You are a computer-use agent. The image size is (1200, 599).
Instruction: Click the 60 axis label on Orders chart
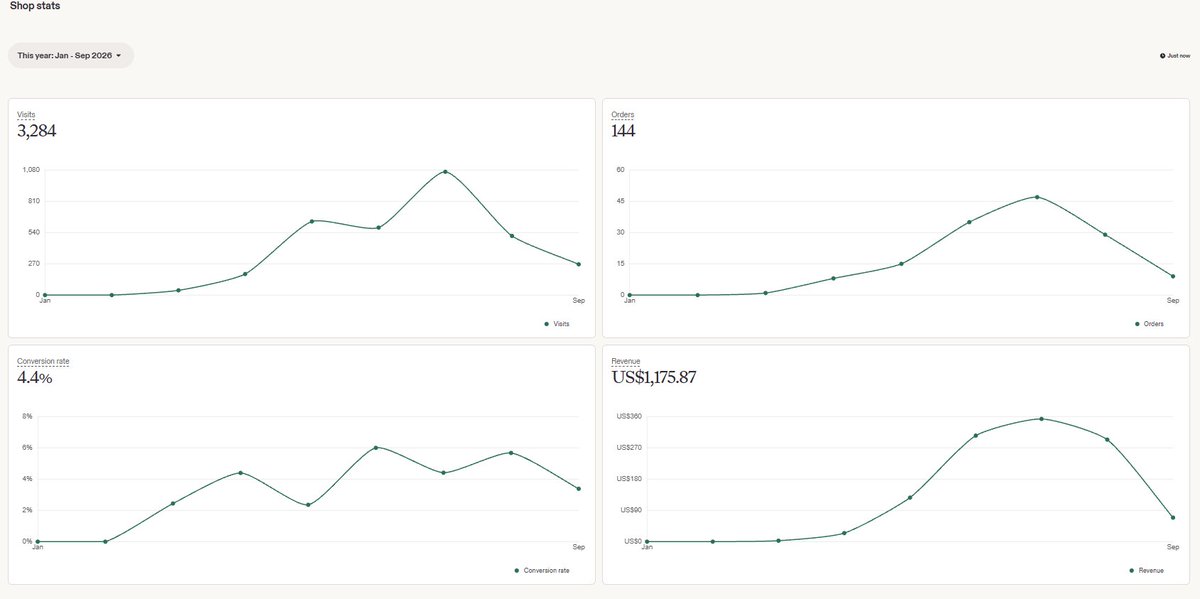[621, 170]
